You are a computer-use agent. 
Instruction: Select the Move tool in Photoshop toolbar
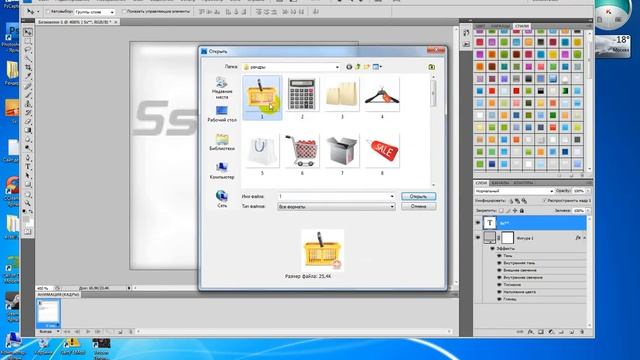(28, 32)
